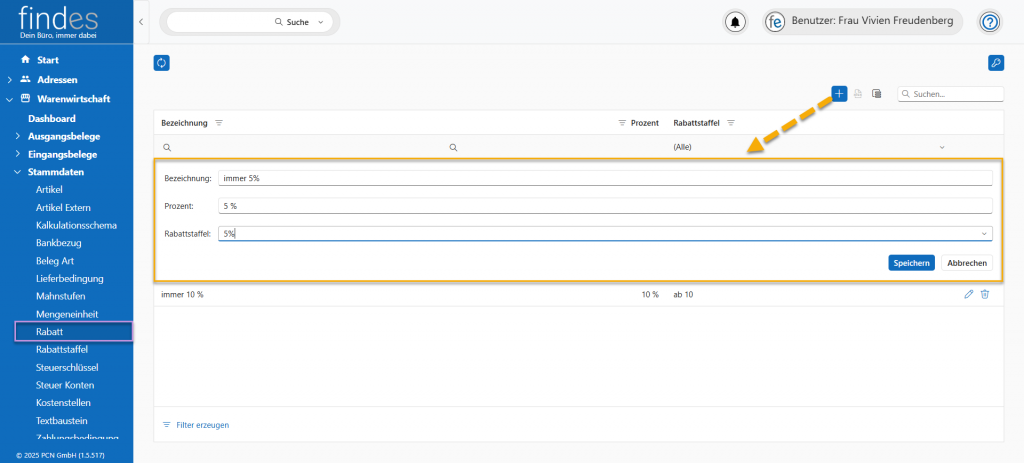
Task: Collapse the sidebar with the left chevron
Action: tap(141, 22)
